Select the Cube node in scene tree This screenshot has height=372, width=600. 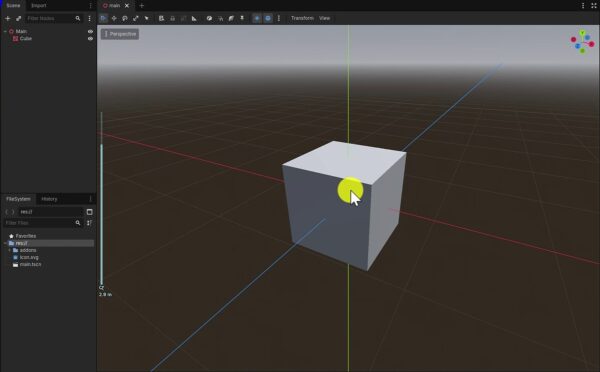pos(26,39)
